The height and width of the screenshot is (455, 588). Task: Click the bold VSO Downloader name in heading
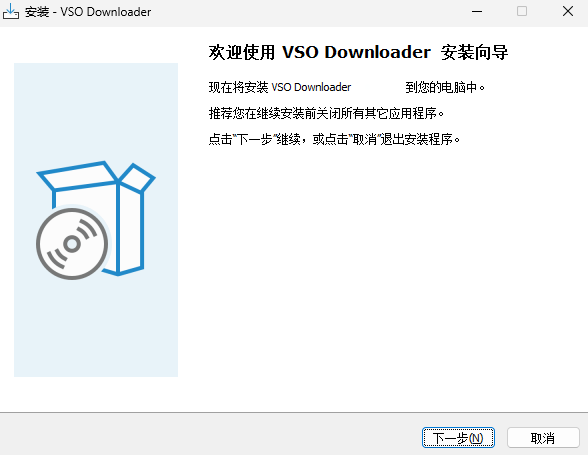(356, 52)
